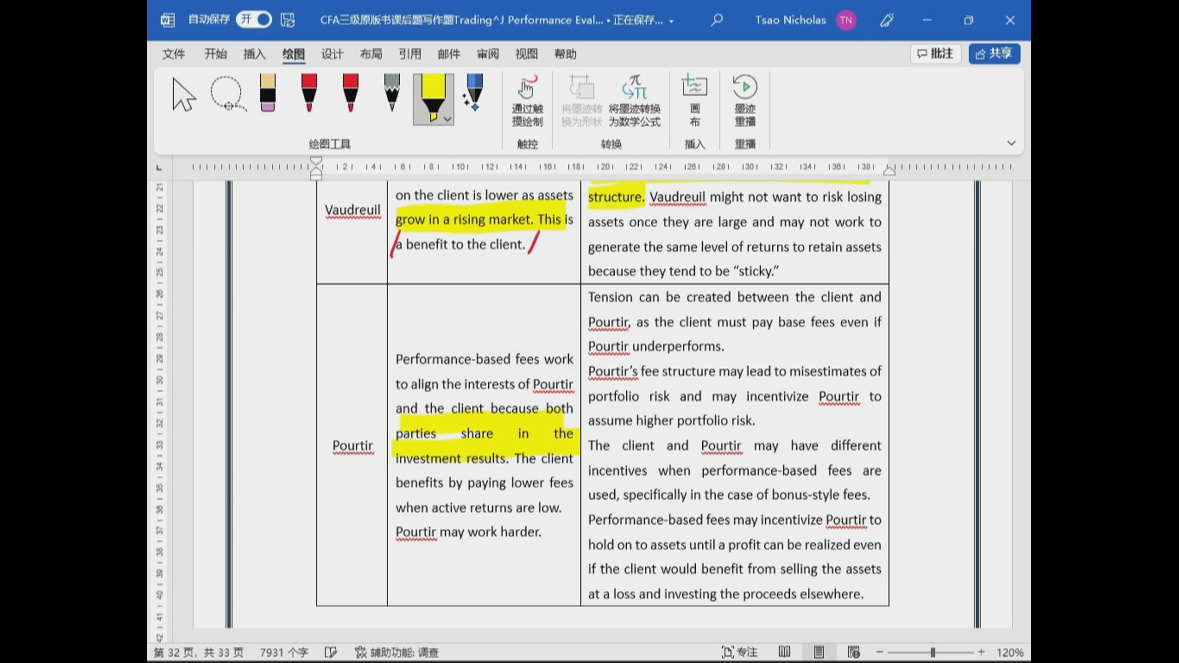Click the Ink to Math (将墨迹转换为数学公式) icon
Screen dimensions: 1179x663
coord(634,100)
